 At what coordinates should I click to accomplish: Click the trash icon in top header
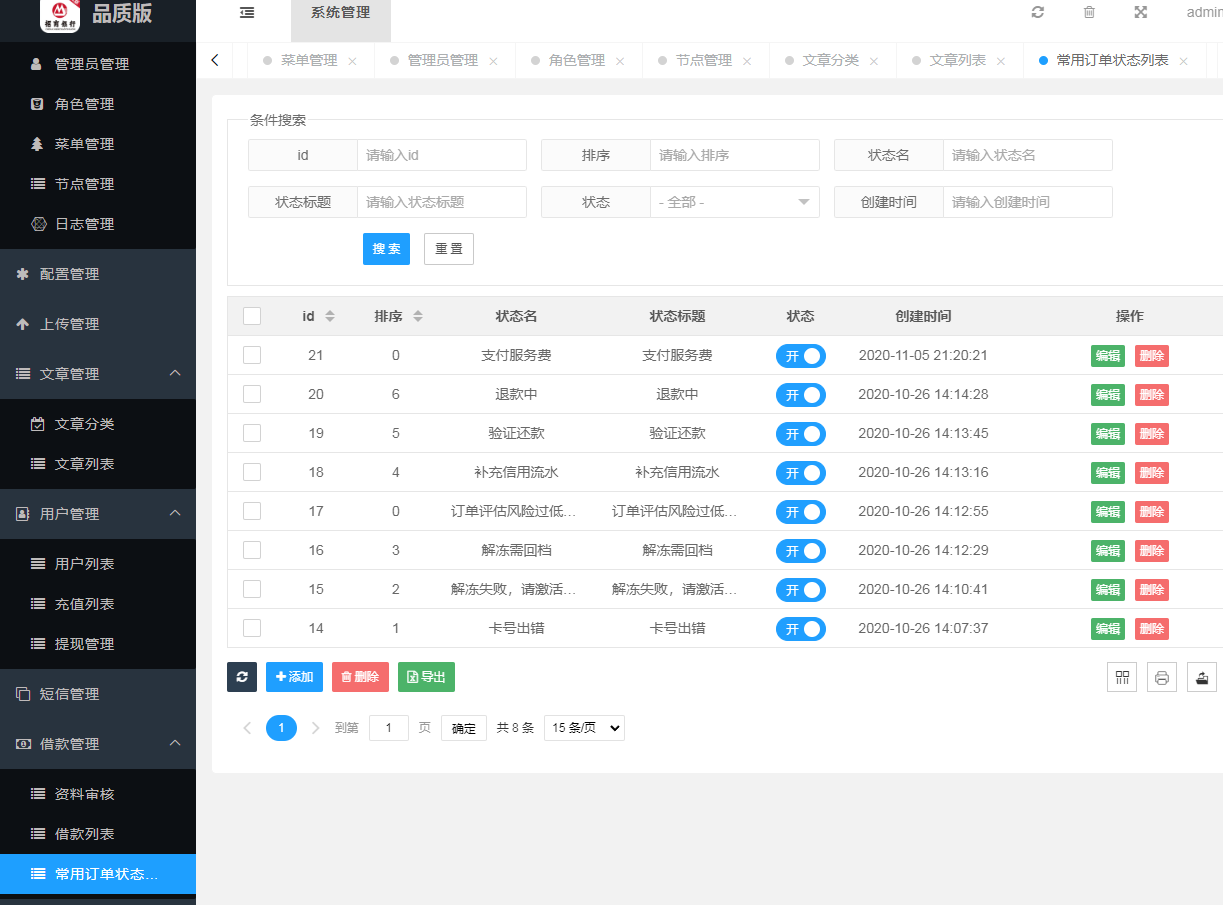tap(1089, 12)
